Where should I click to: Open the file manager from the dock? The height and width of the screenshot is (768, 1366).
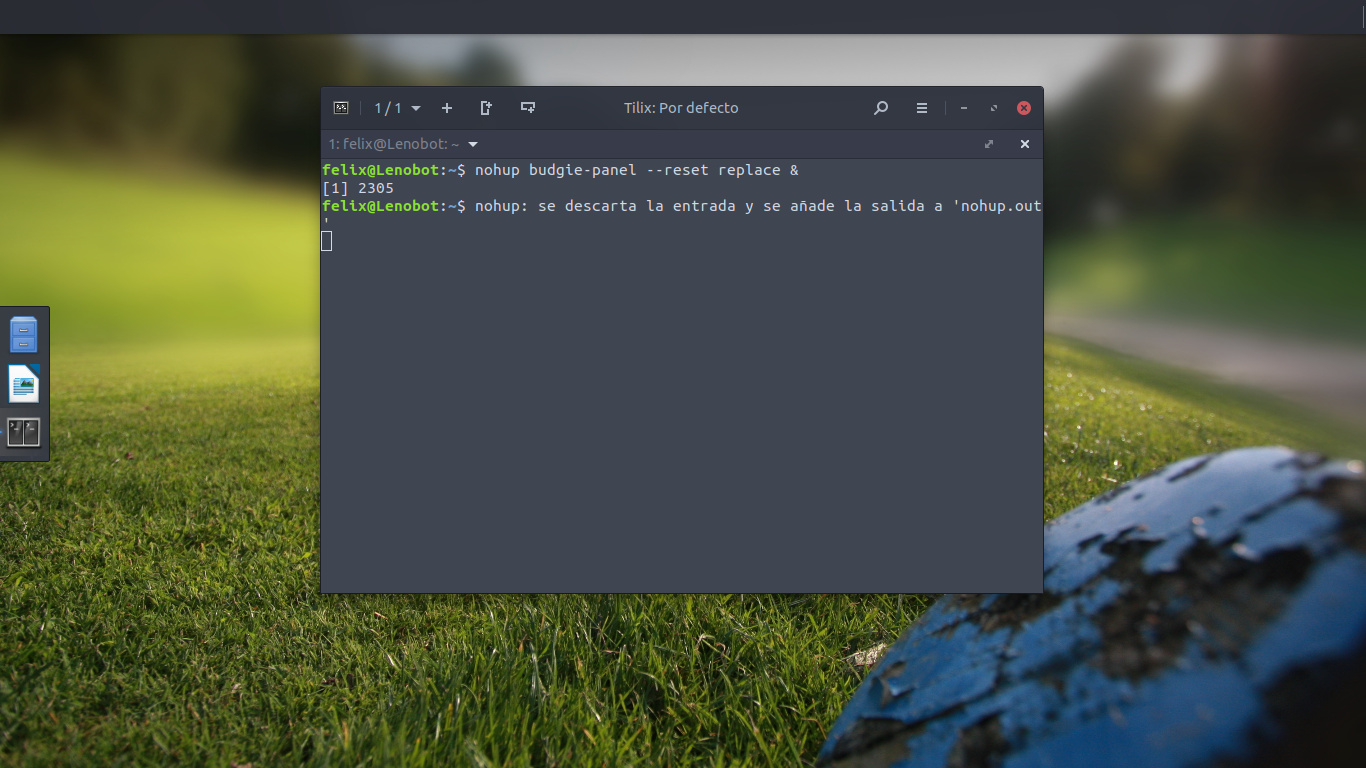tap(23, 335)
